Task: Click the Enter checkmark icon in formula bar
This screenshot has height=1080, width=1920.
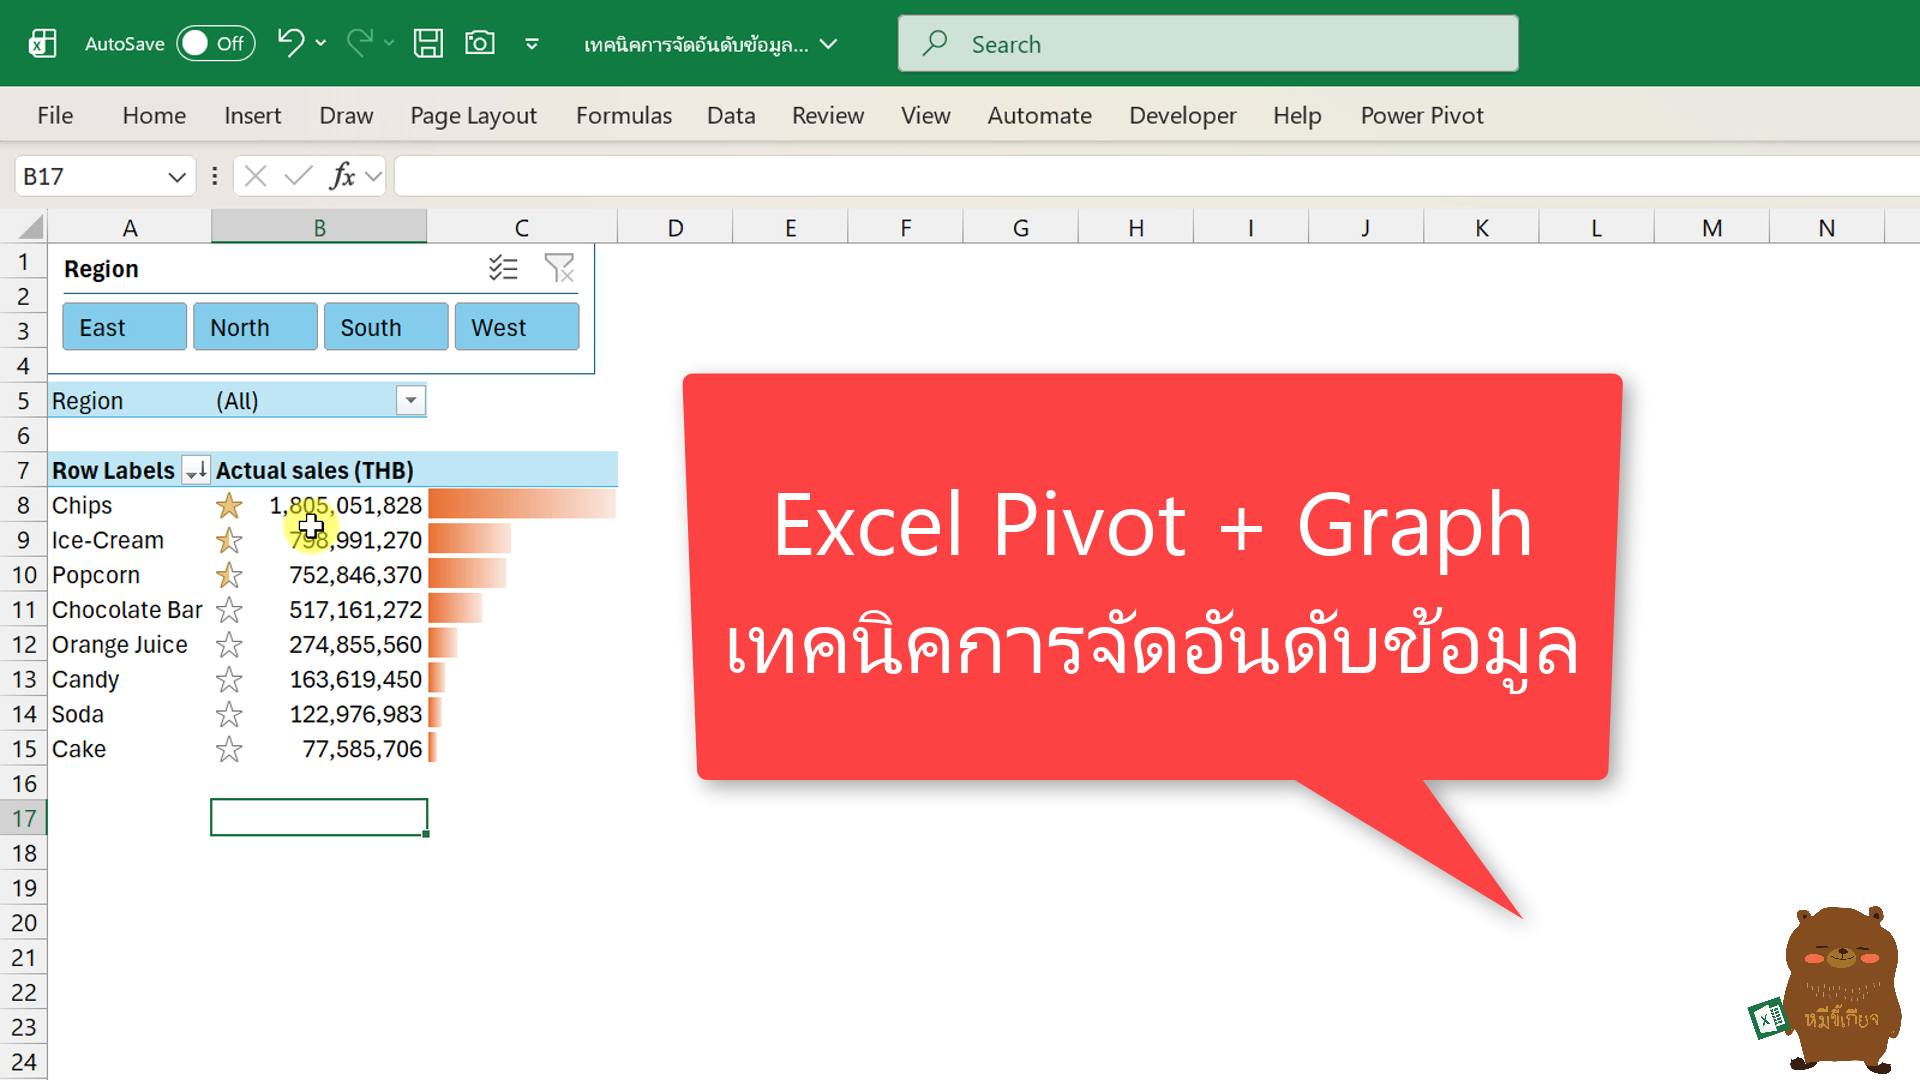Action: point(298,177)
